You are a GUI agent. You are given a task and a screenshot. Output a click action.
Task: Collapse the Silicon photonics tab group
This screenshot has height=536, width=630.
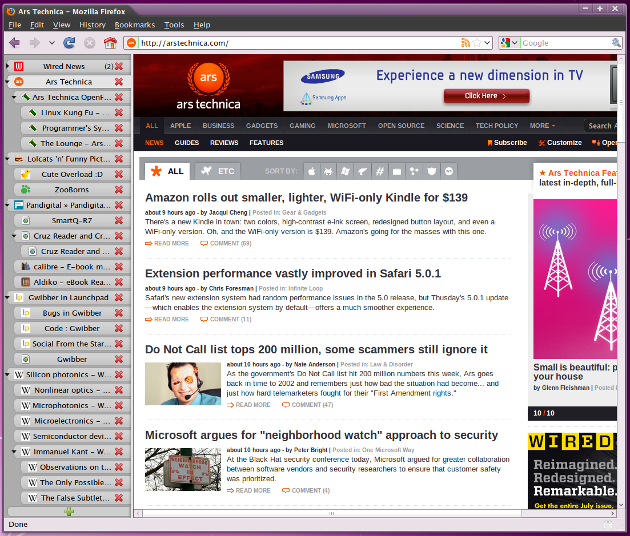7,375
